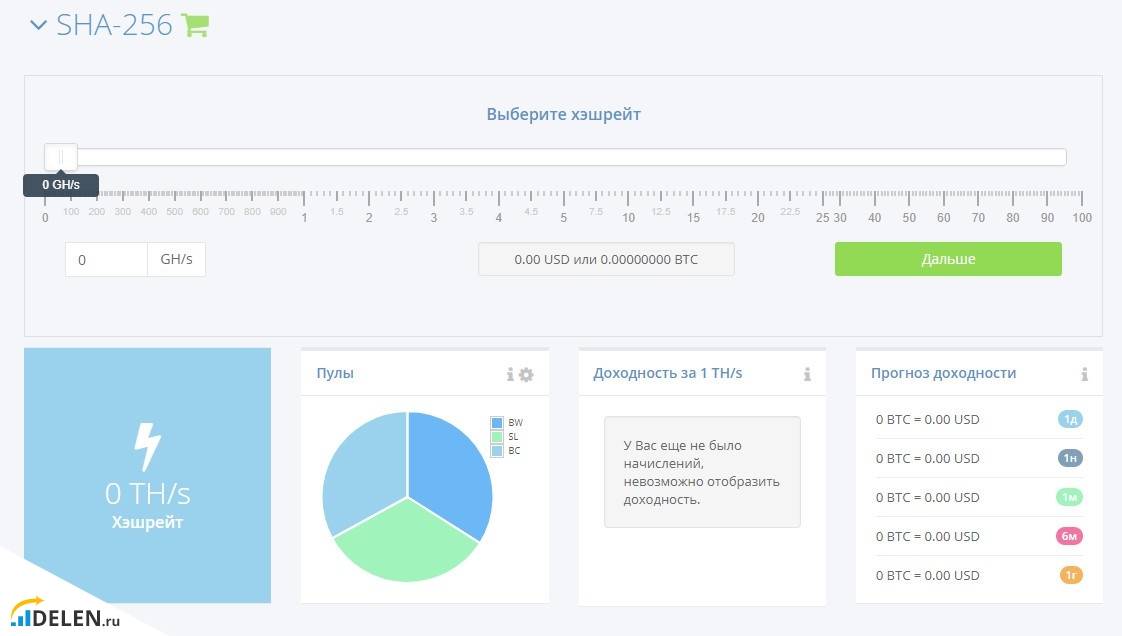The height and width of the screenshot is (636, 1122).
Task: Open the GH/s unit selector
Action: [x=177, y=259]
